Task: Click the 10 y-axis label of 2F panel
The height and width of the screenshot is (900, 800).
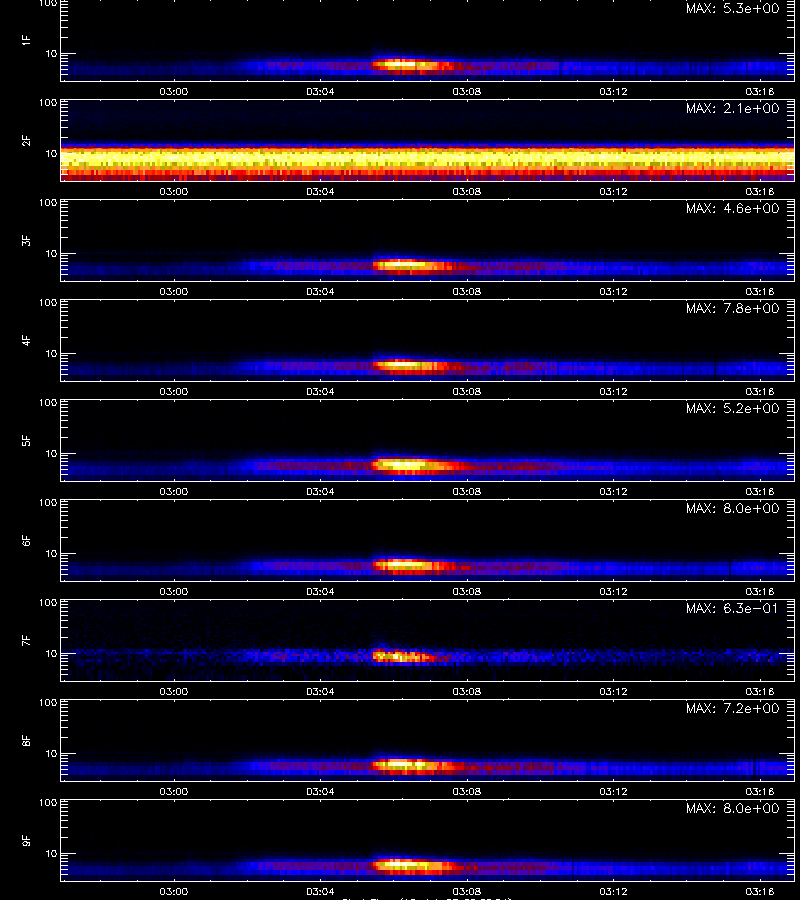Action: click(51, 153)
